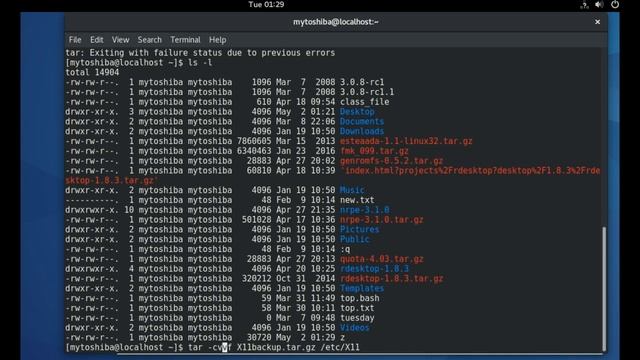Close the terminal window with X button
Screen dimensions: 640x360
[597, 22]
